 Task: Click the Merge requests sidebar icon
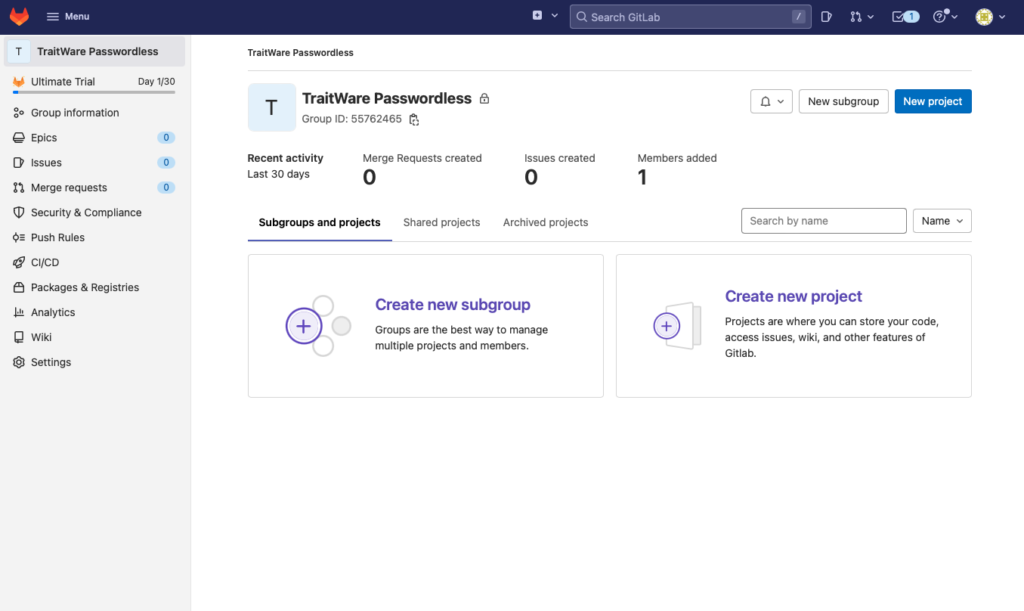pos(18,187)
